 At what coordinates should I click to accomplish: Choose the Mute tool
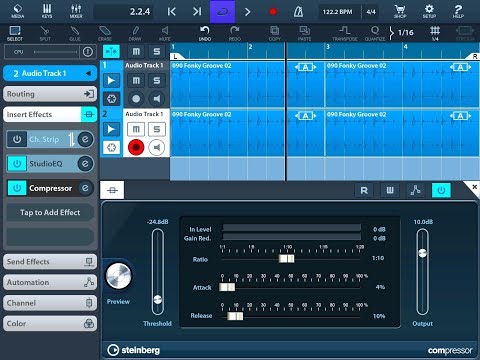(x=165, y=33)
